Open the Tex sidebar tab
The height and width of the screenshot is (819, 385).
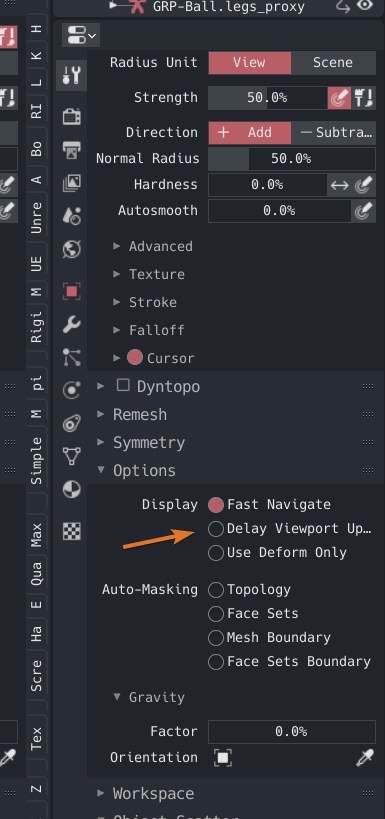coord(36,739)
